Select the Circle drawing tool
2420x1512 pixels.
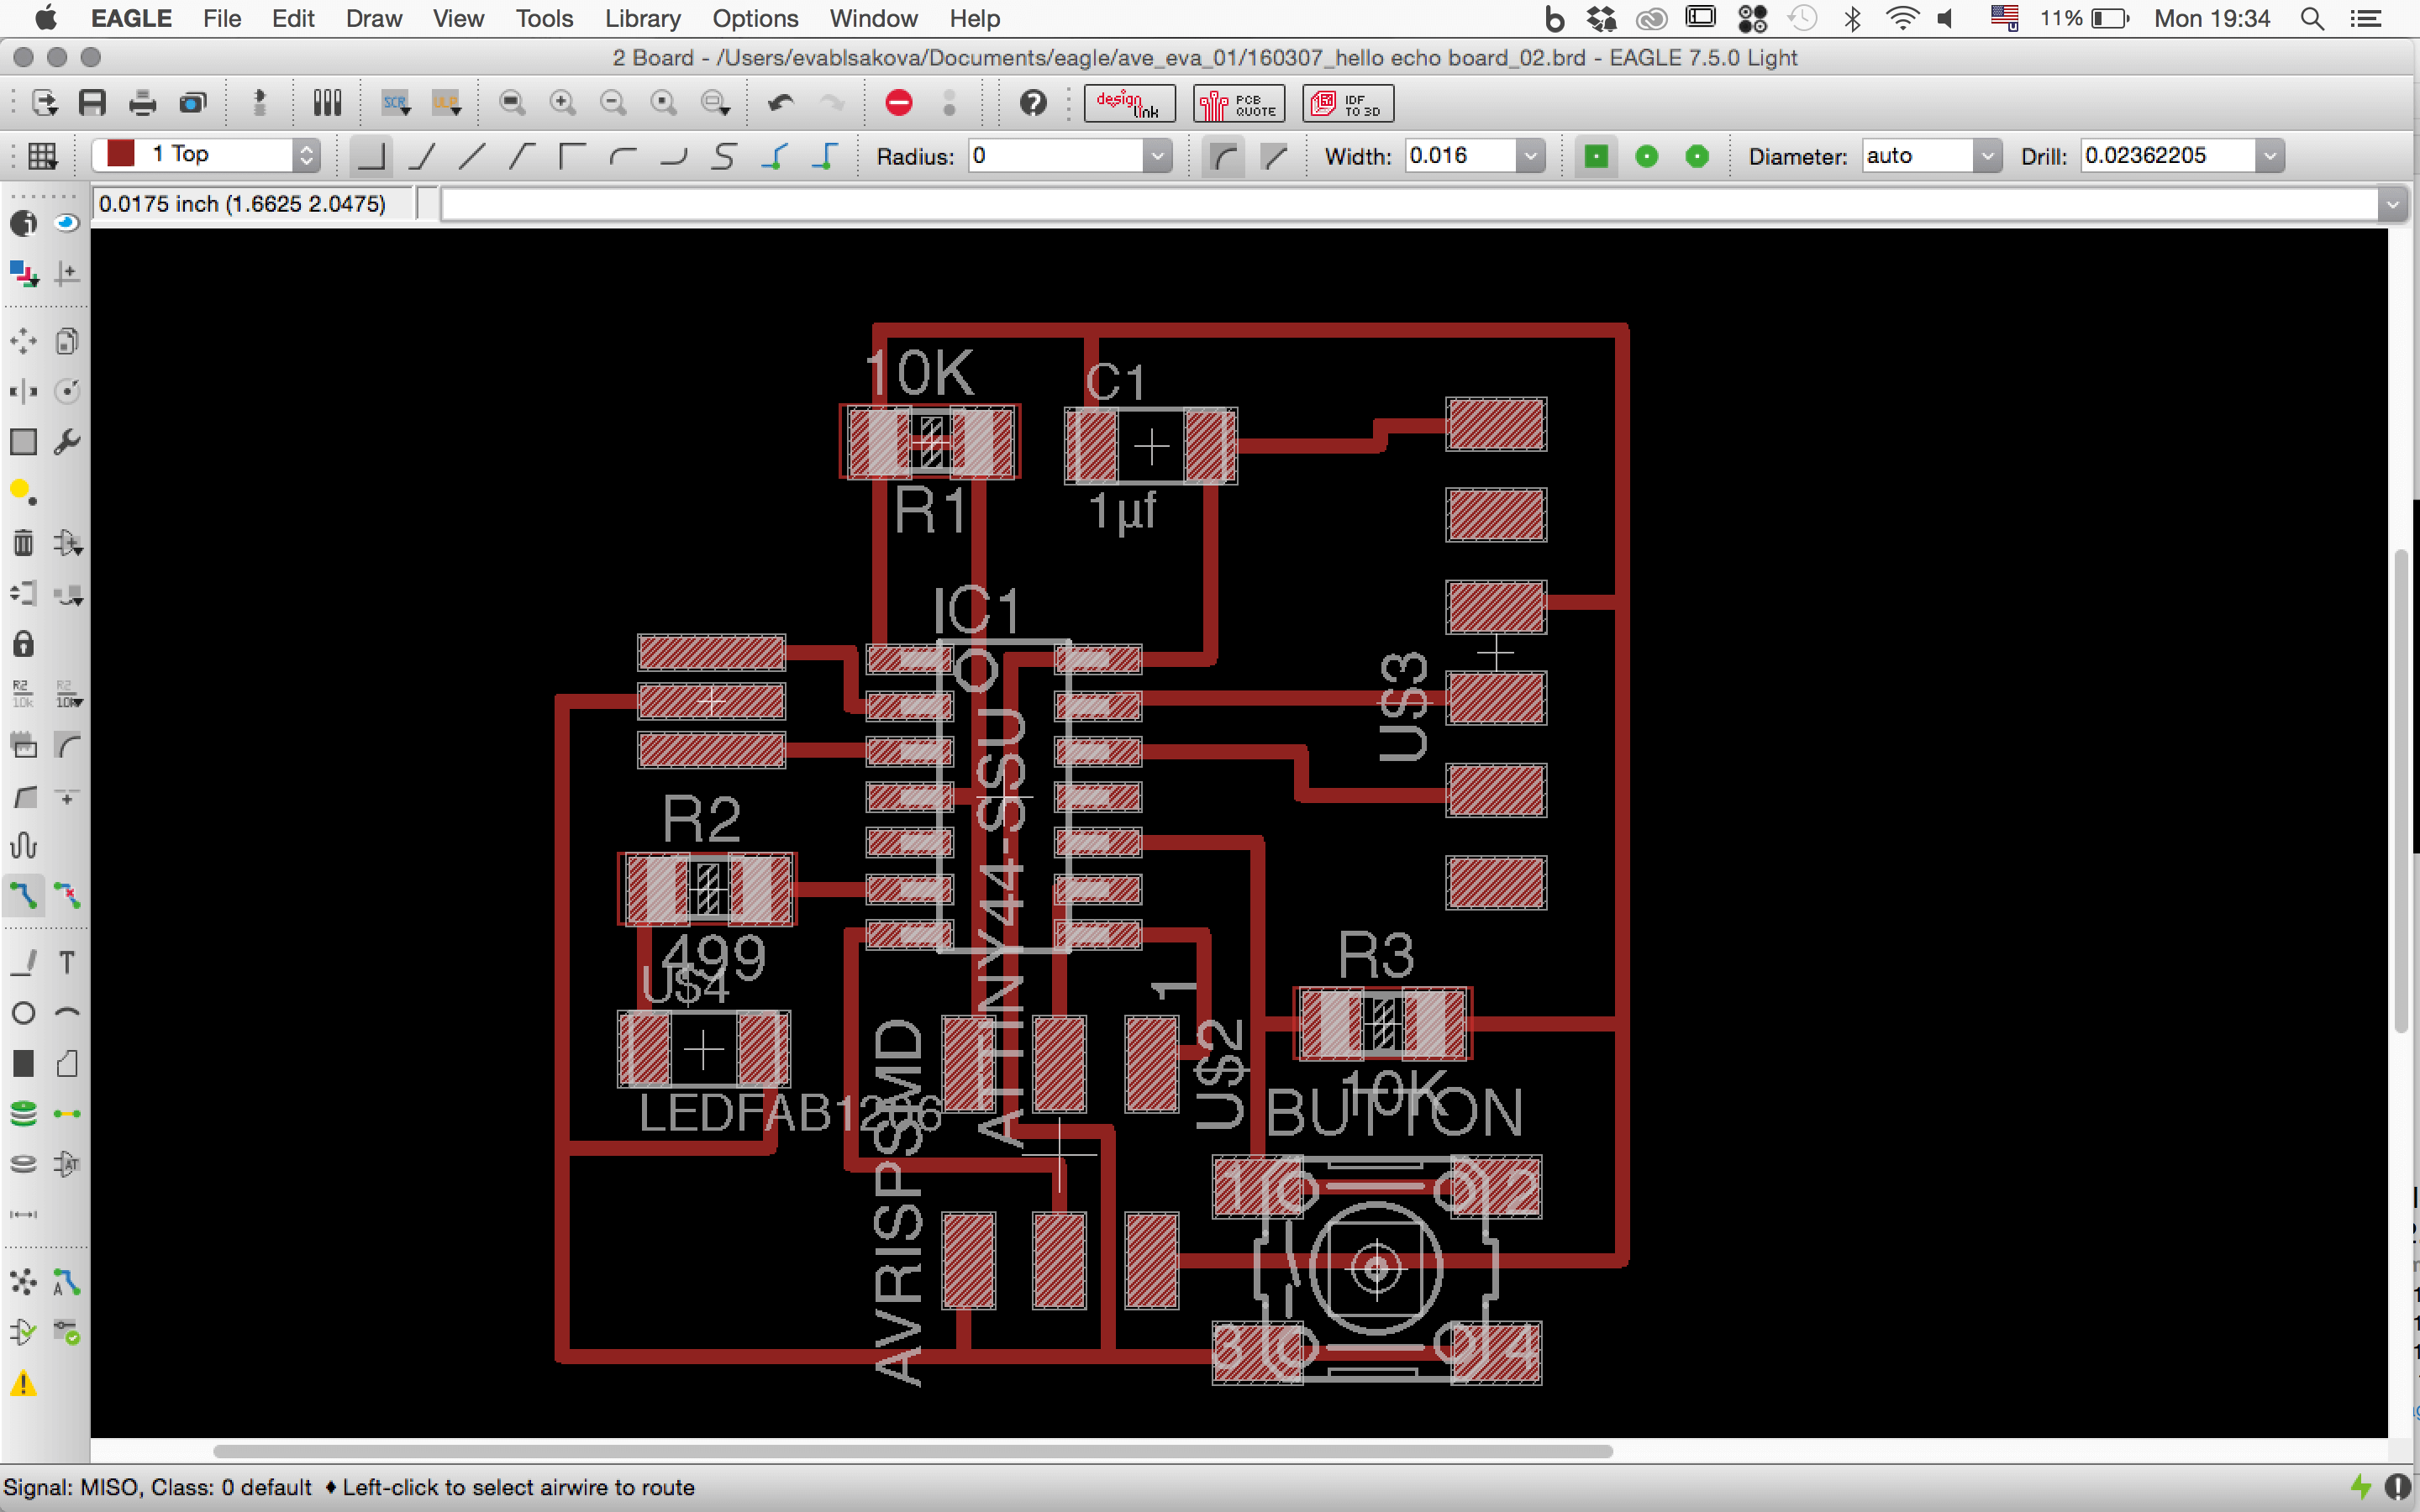click(23, 1013)
